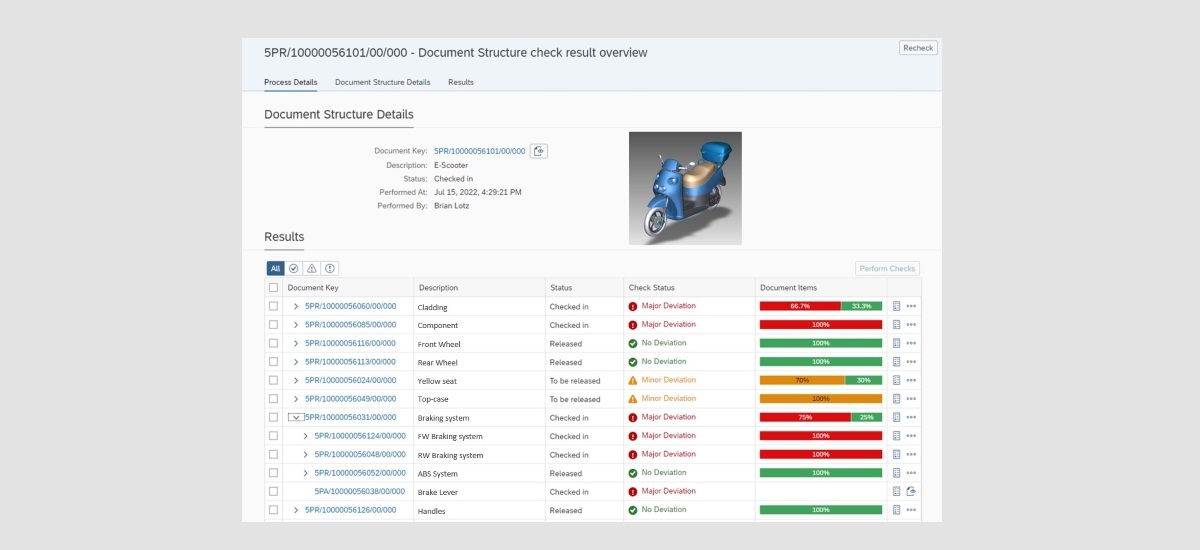This screenshot has width=1200, height=550.
Task: Filter results by warning triangle icon
Action: (x=312, y=268)
